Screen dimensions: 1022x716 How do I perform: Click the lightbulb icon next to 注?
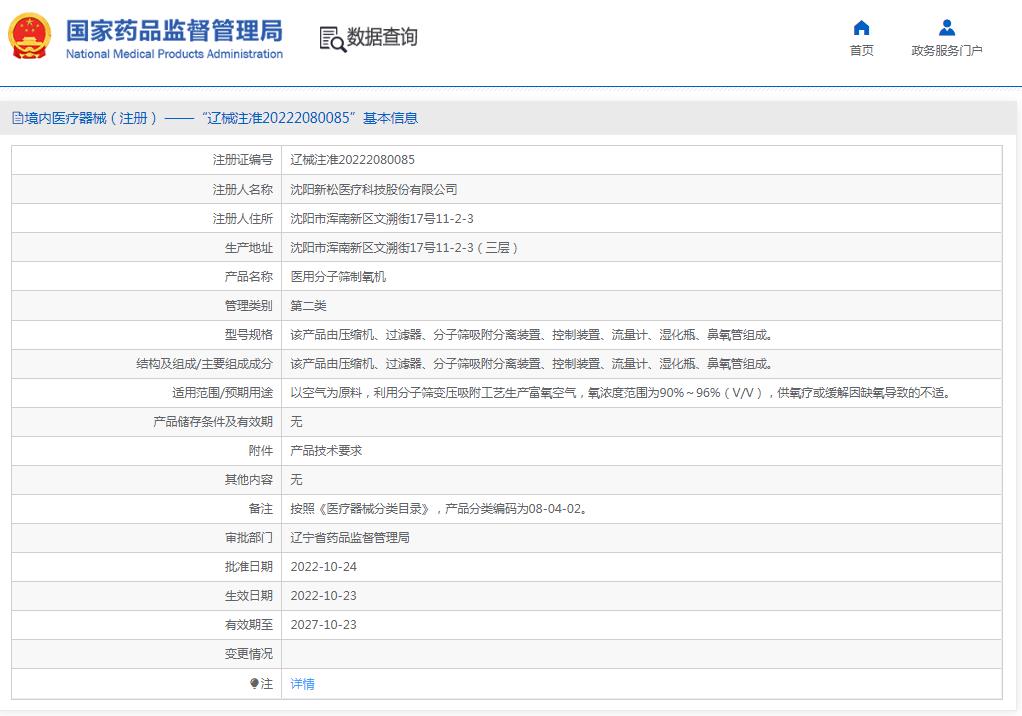pos(255,684)
